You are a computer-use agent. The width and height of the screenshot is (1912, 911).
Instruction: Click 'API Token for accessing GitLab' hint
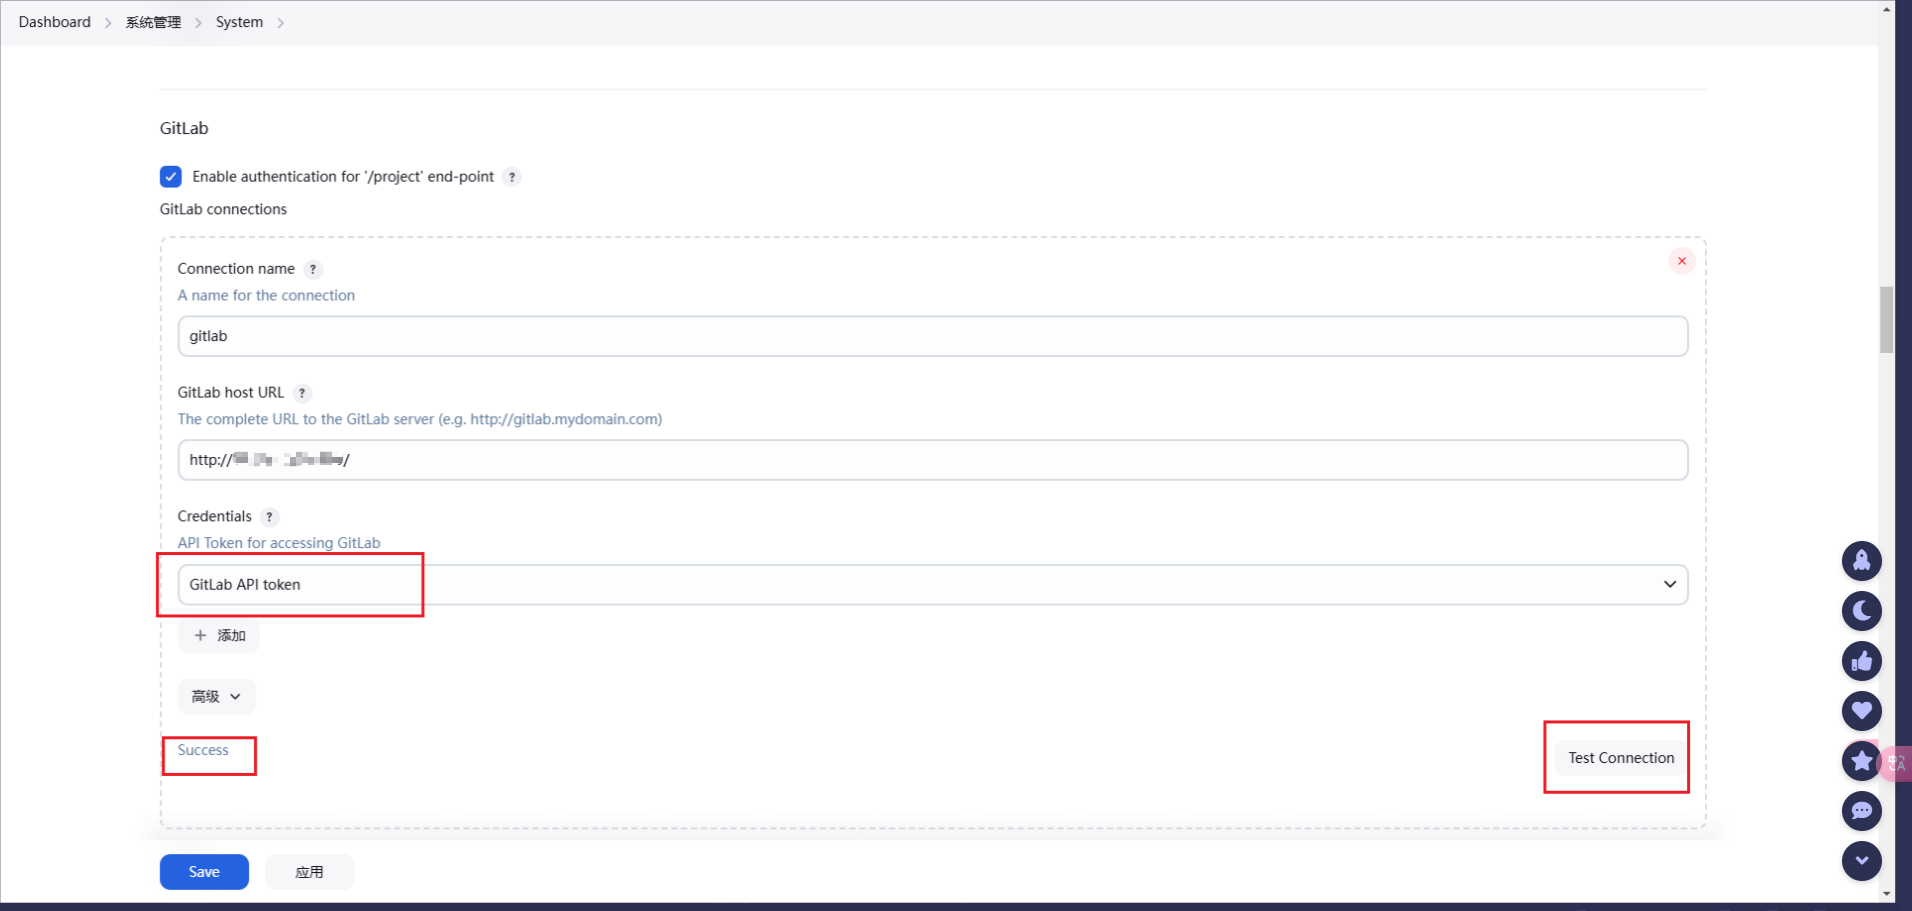click(x=279, y=543)
